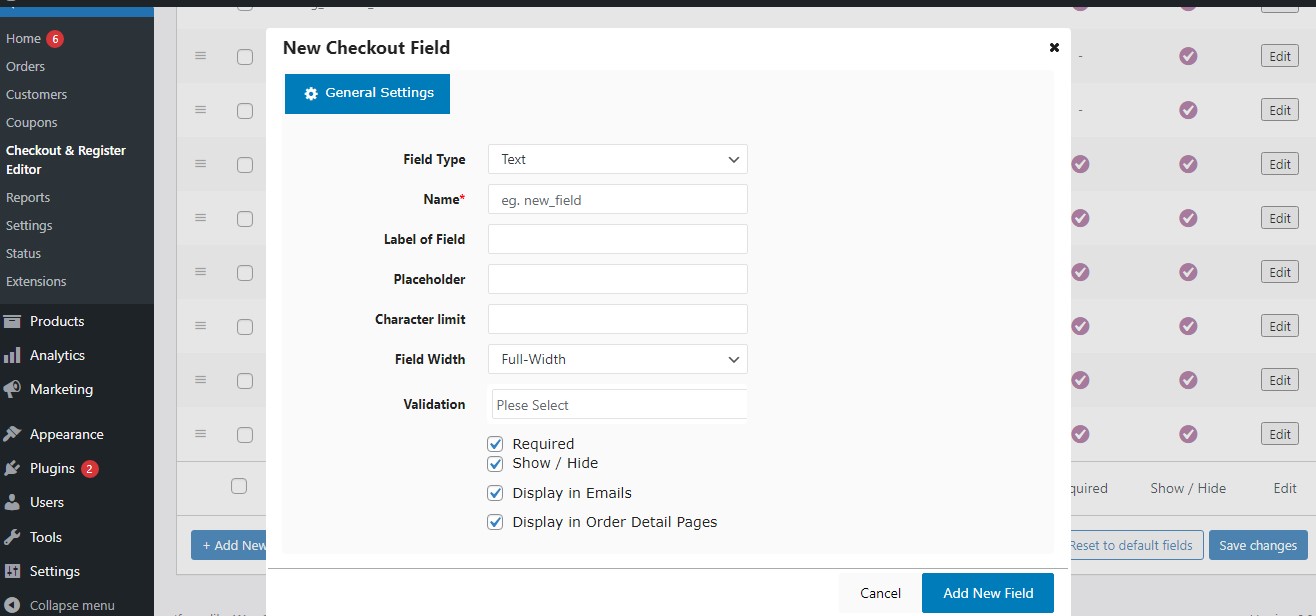The width and height of the screenshot is (1316, 616).
Task: Click the Add New Field button
Action: [x=987, y=593]
